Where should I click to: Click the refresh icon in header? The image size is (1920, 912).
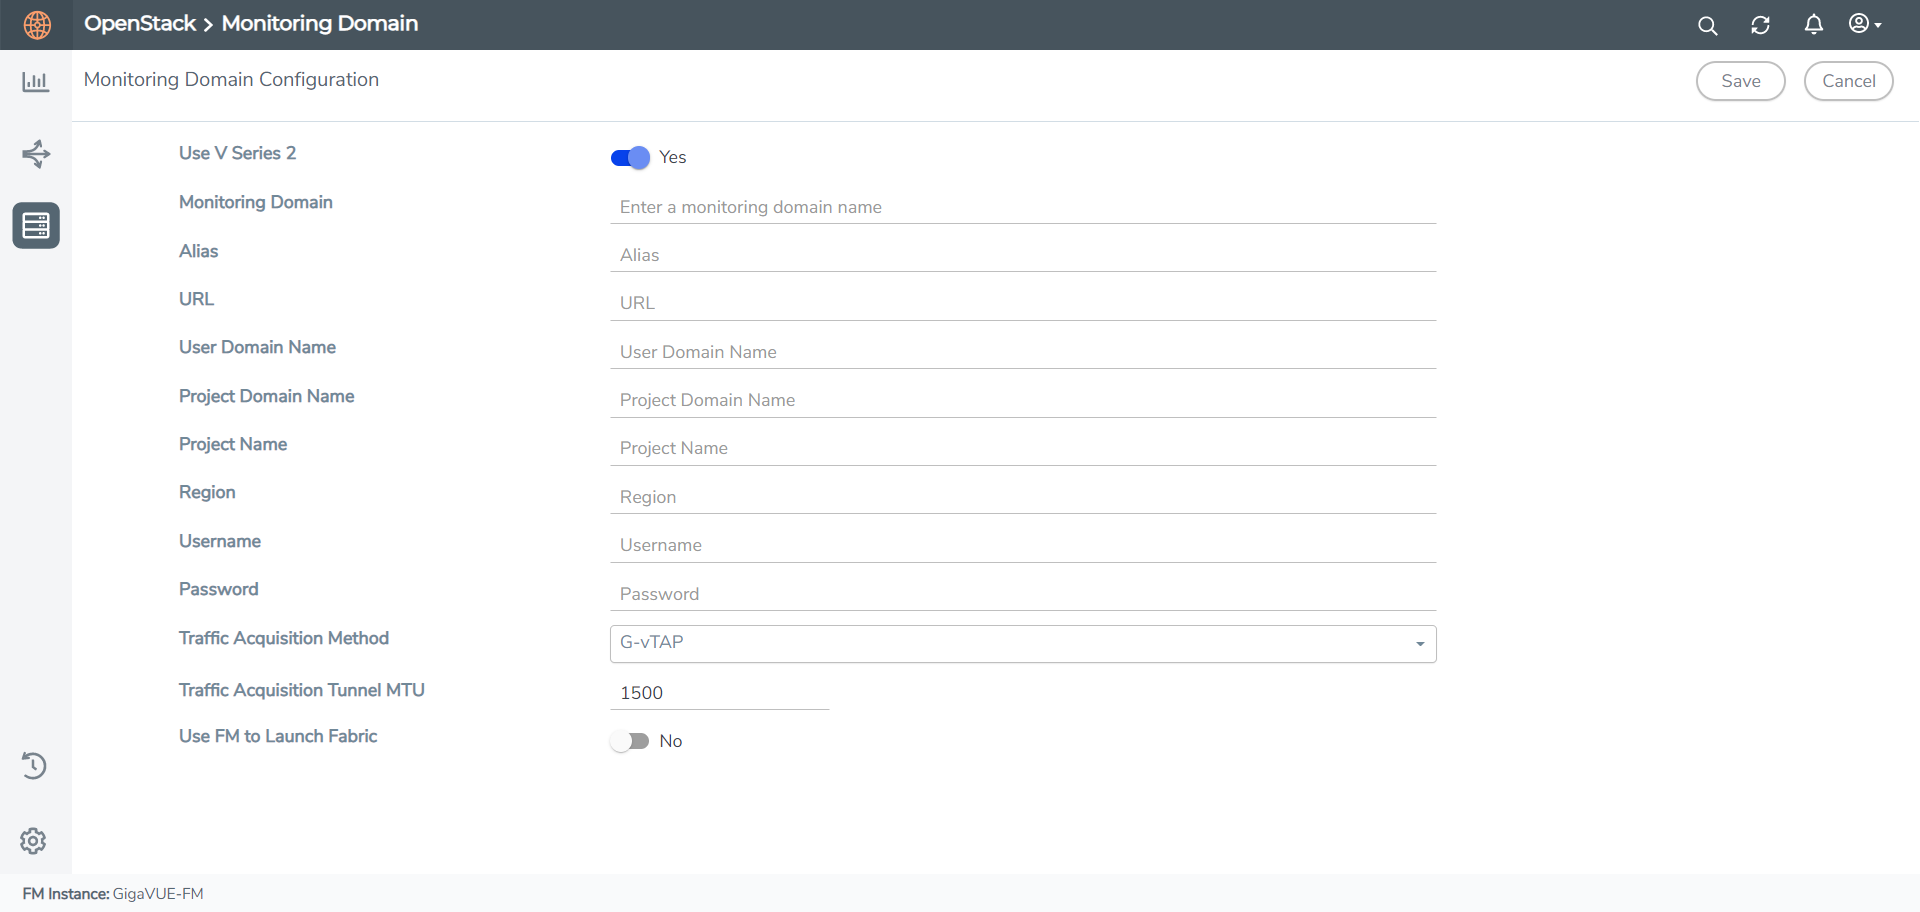tap(1760, 26)
